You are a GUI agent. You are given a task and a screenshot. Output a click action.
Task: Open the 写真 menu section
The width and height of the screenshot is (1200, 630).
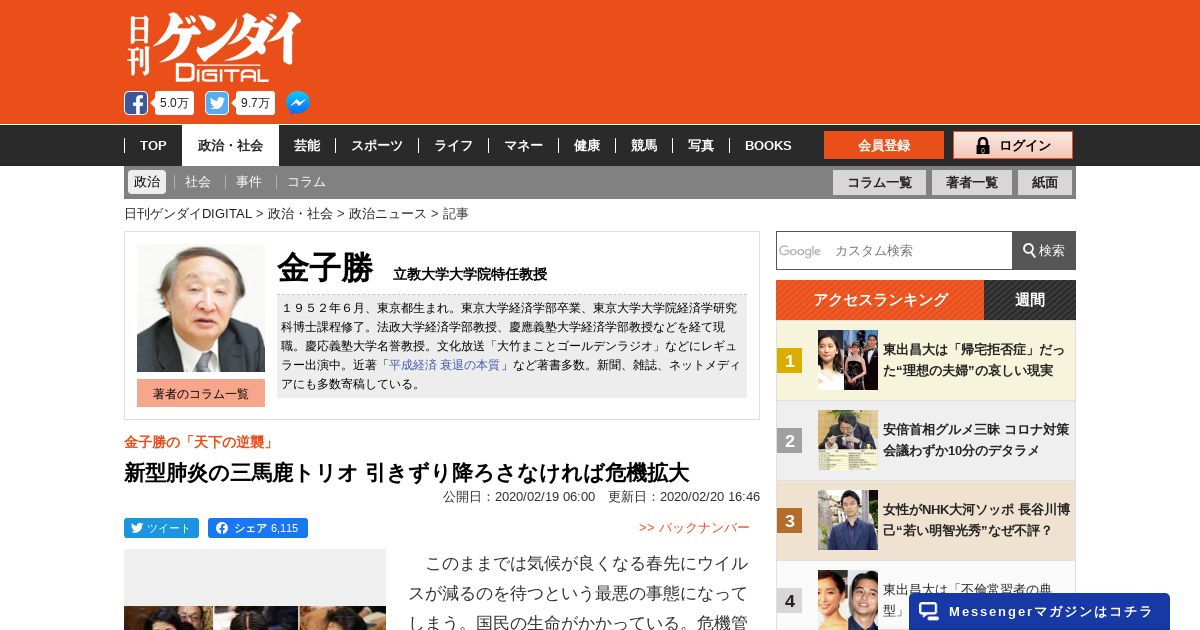tap(701, 145)
